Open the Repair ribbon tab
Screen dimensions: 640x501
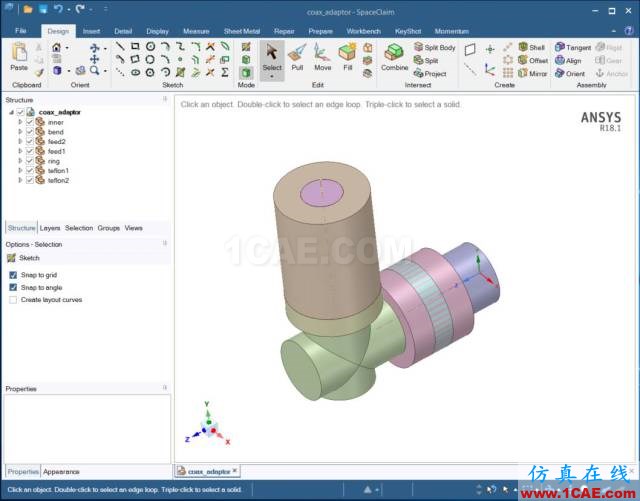click(x=284, y=31)
